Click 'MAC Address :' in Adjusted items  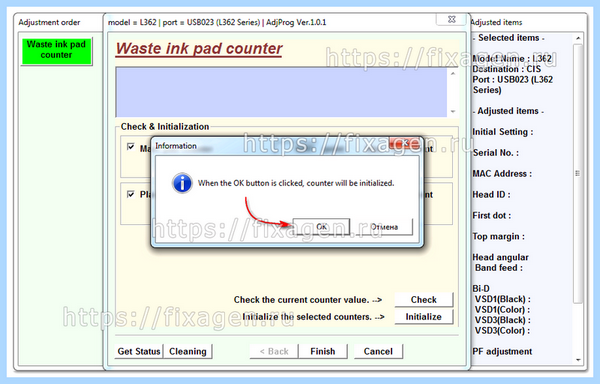pyautogui.click(x=502, y=174)
